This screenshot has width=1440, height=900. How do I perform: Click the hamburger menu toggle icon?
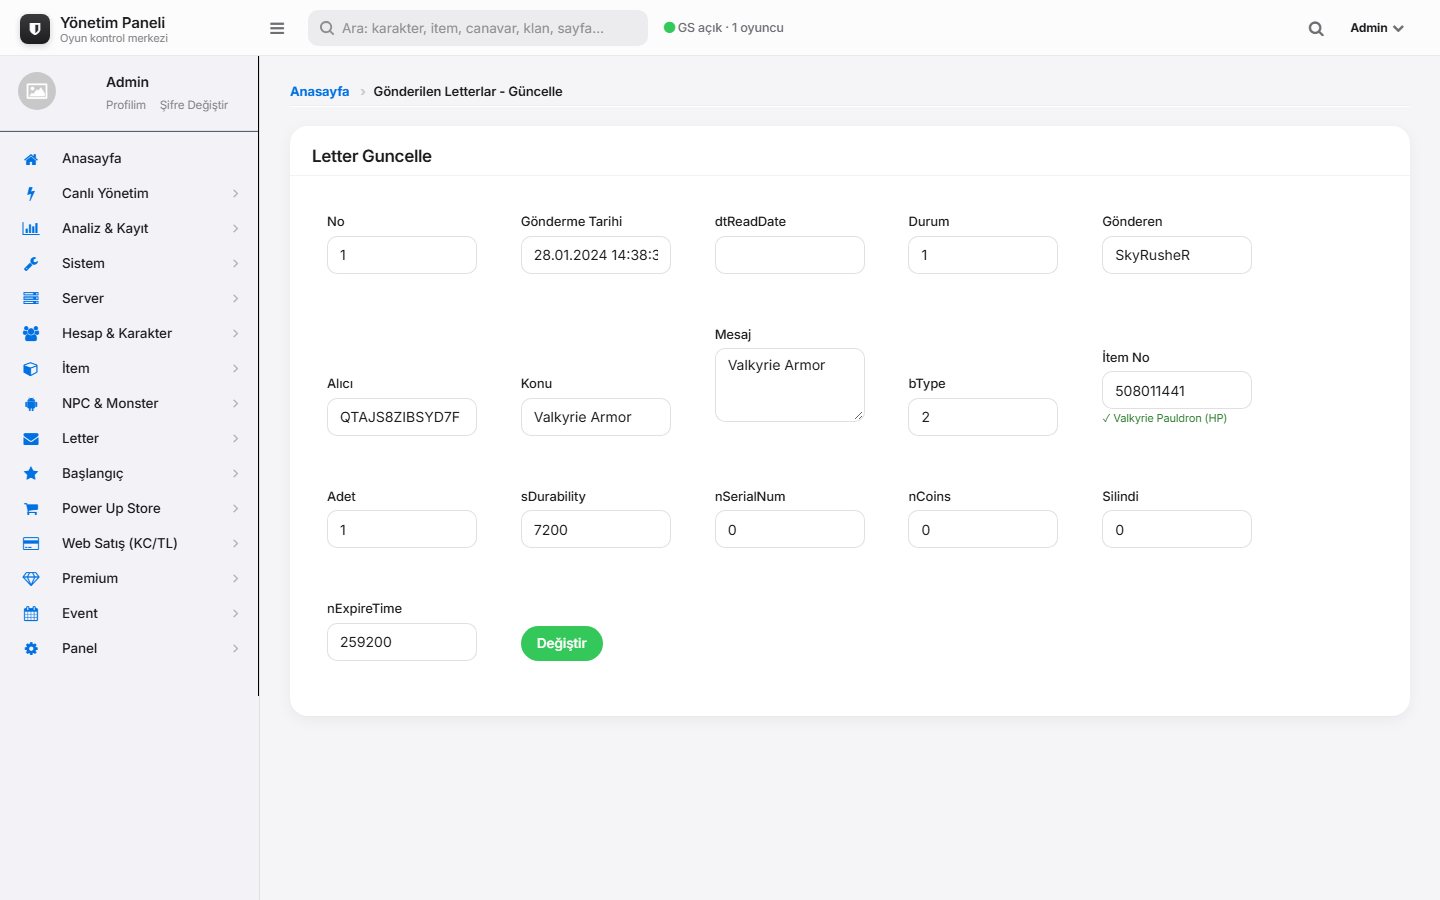(x=277, y=28)
